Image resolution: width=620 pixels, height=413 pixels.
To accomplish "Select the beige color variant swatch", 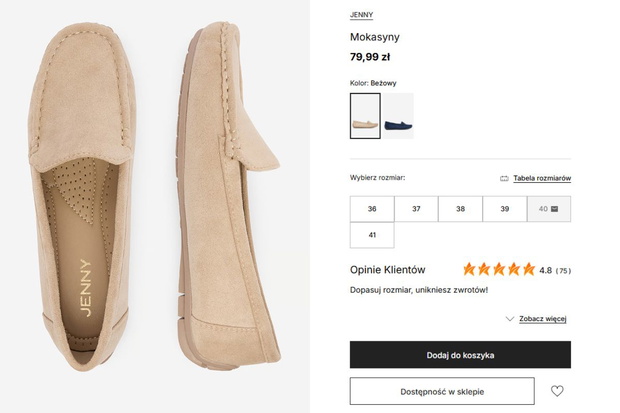I will [x=365, y=116].
